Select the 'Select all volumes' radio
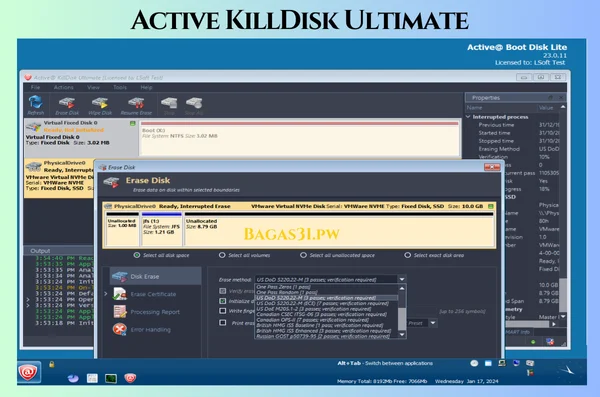The image size is (600, 397). [x=222, y=255]
